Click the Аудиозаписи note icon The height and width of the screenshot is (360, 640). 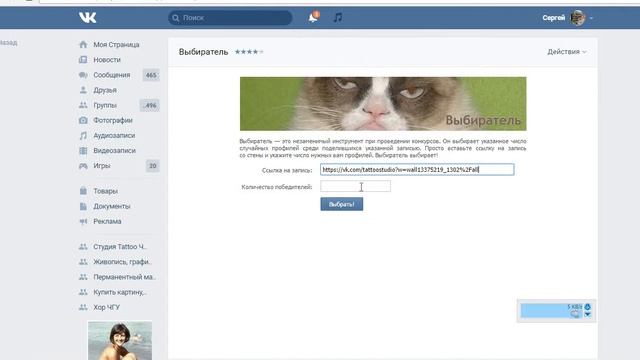83,135
